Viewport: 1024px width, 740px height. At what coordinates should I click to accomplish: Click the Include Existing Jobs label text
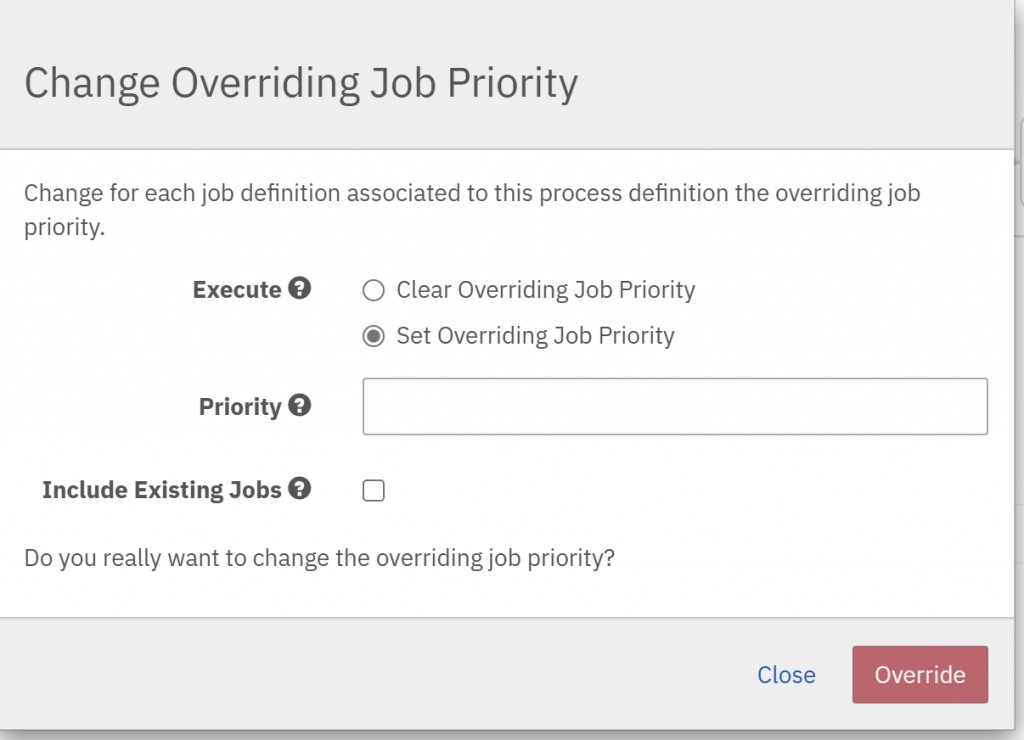[162, 490]
